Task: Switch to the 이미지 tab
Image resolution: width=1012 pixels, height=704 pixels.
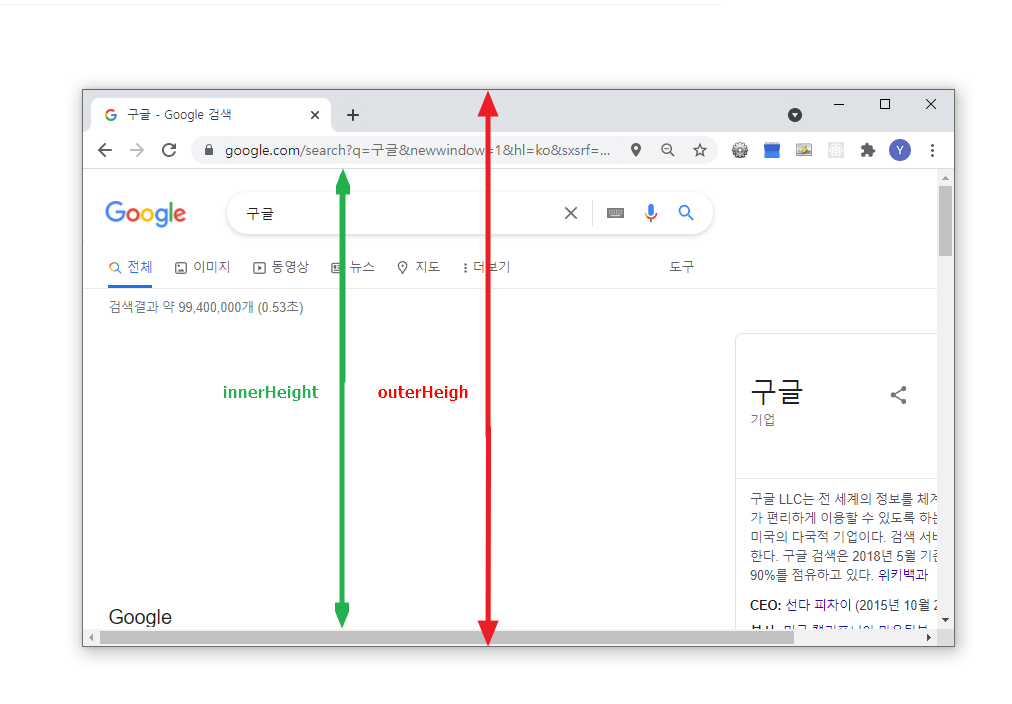Action: [203, 267]
